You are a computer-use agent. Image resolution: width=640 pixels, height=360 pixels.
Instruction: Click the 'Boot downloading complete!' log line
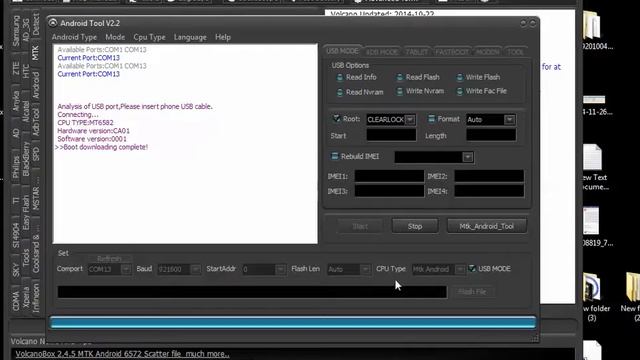[102, 147]
